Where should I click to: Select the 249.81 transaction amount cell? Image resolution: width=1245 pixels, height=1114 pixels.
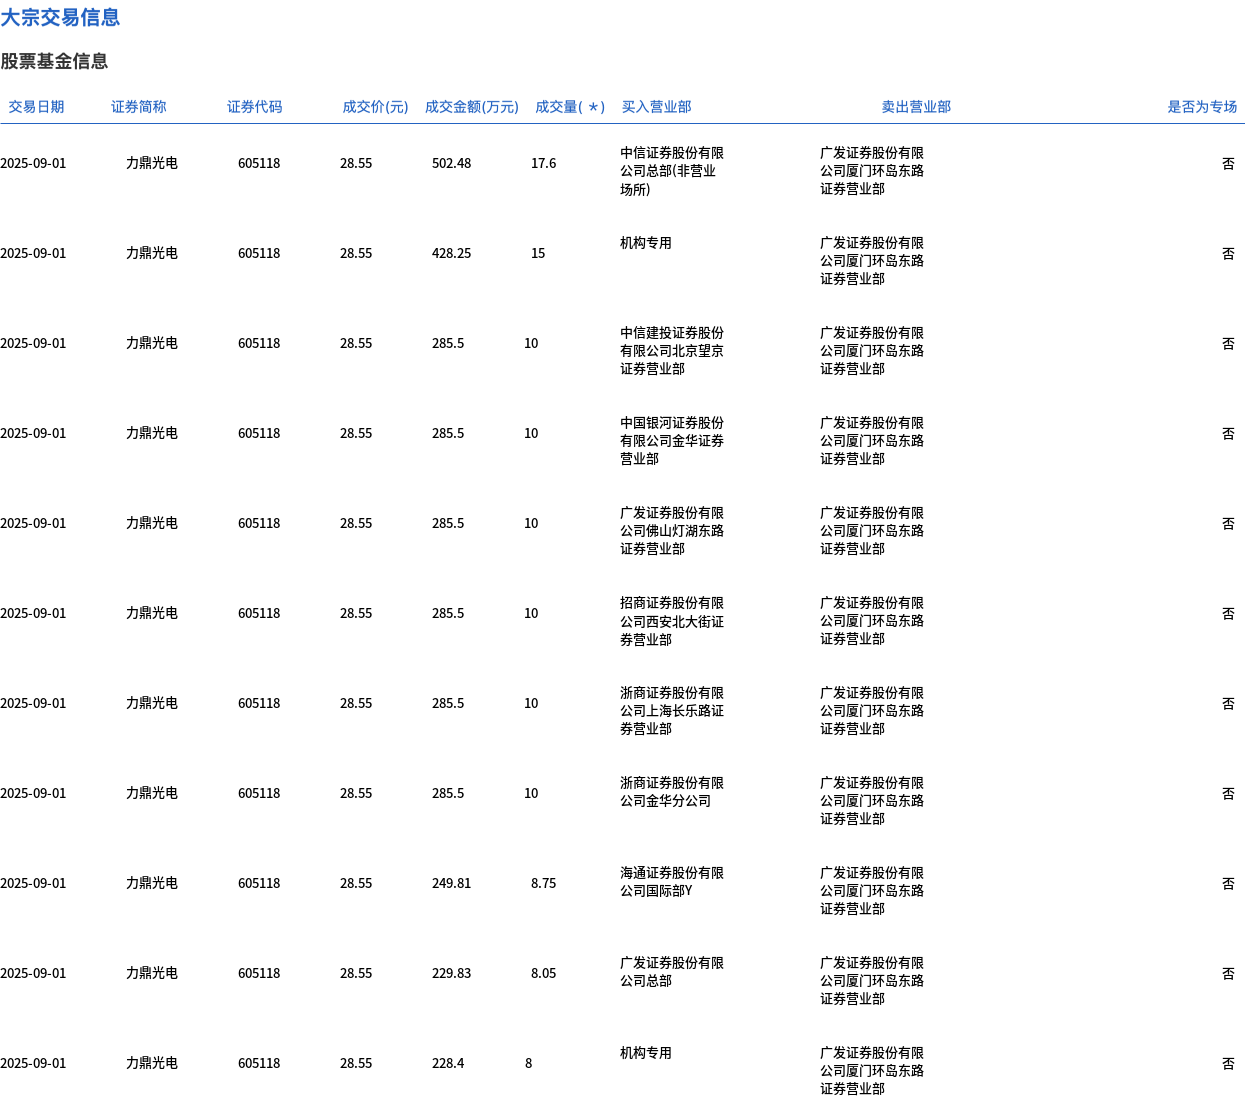pos(451,883)
